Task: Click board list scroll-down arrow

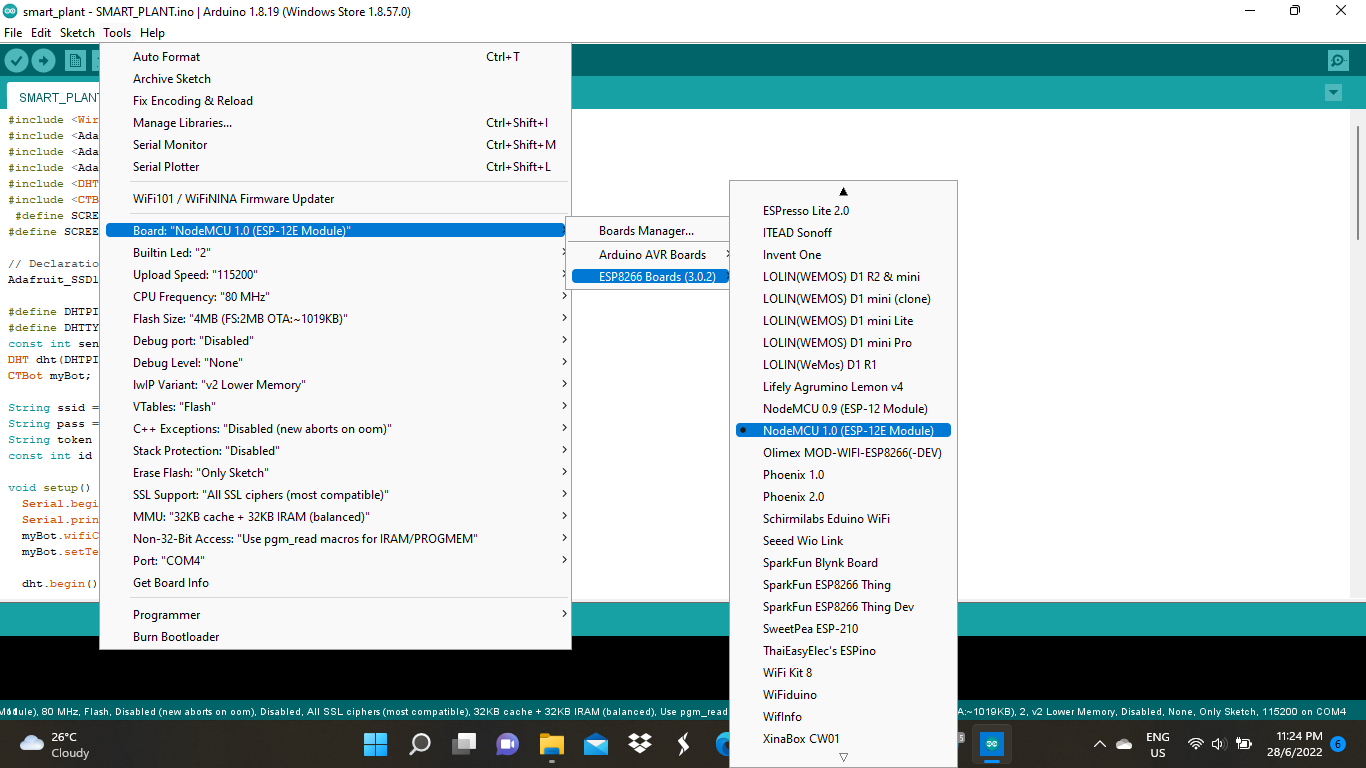Action: pos(843,758)
